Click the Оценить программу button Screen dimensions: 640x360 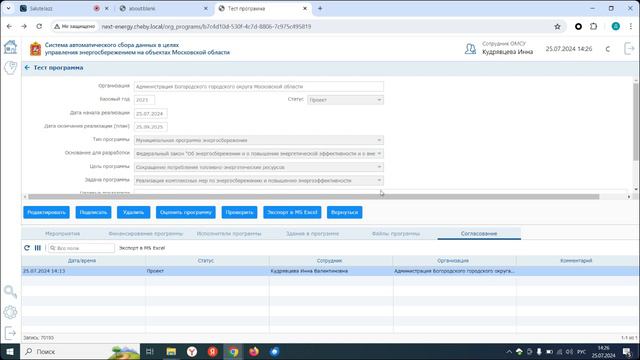click(186, 212)
